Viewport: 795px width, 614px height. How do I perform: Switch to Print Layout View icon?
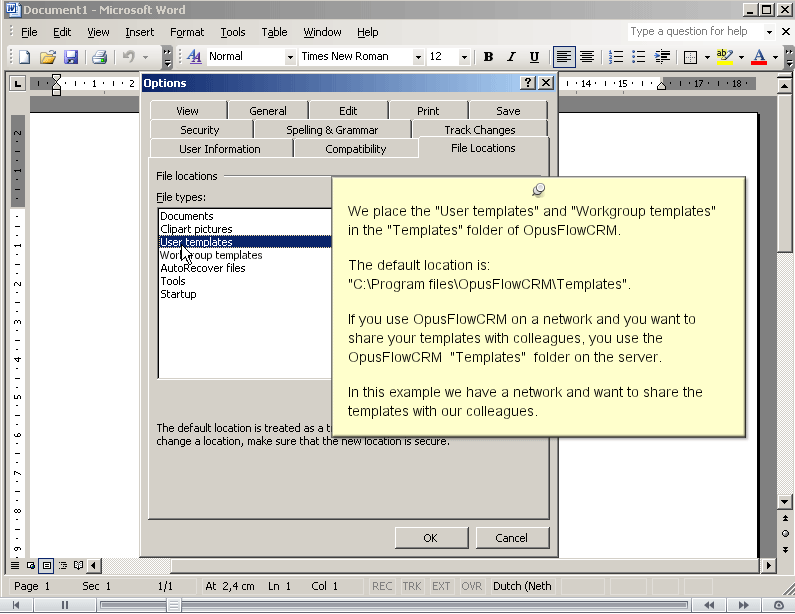click(x=47, y=565)
